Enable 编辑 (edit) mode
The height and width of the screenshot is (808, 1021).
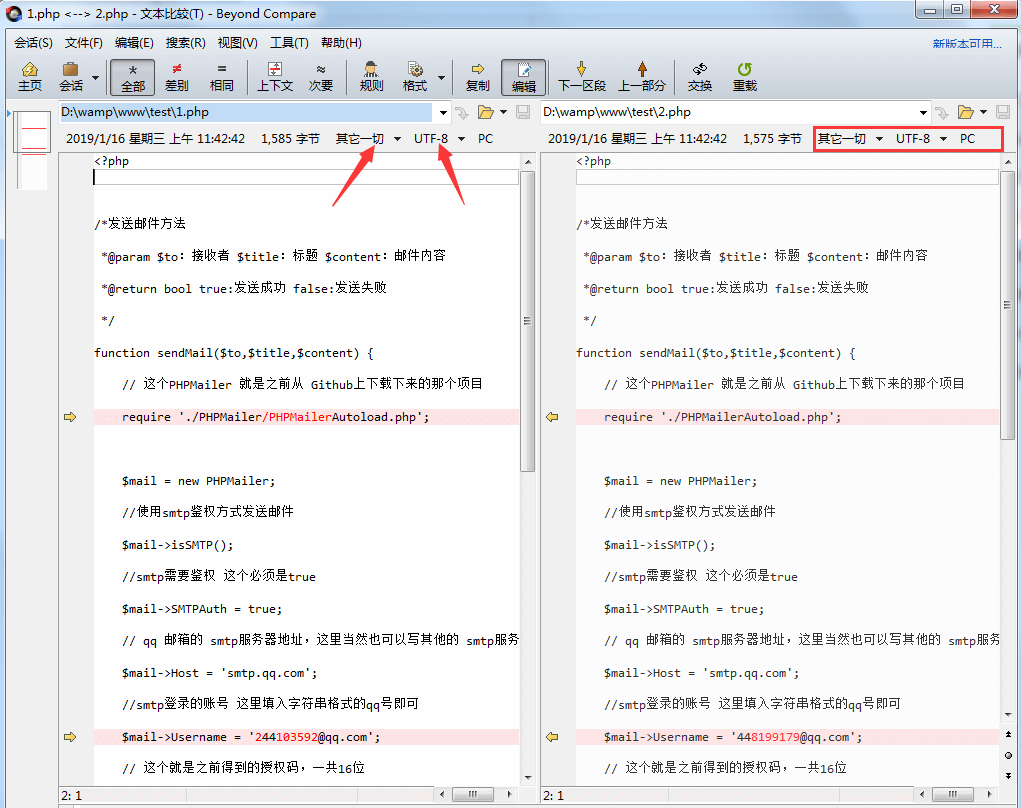pos(524,77)
